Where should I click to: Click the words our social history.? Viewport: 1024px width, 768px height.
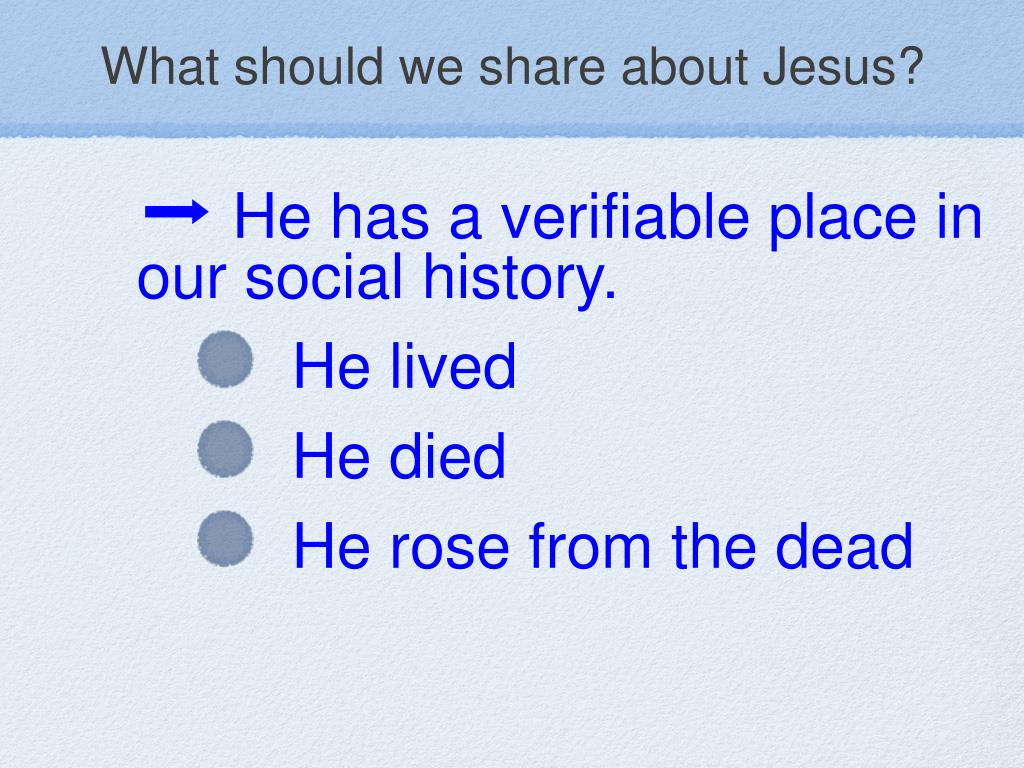point(377,278)
